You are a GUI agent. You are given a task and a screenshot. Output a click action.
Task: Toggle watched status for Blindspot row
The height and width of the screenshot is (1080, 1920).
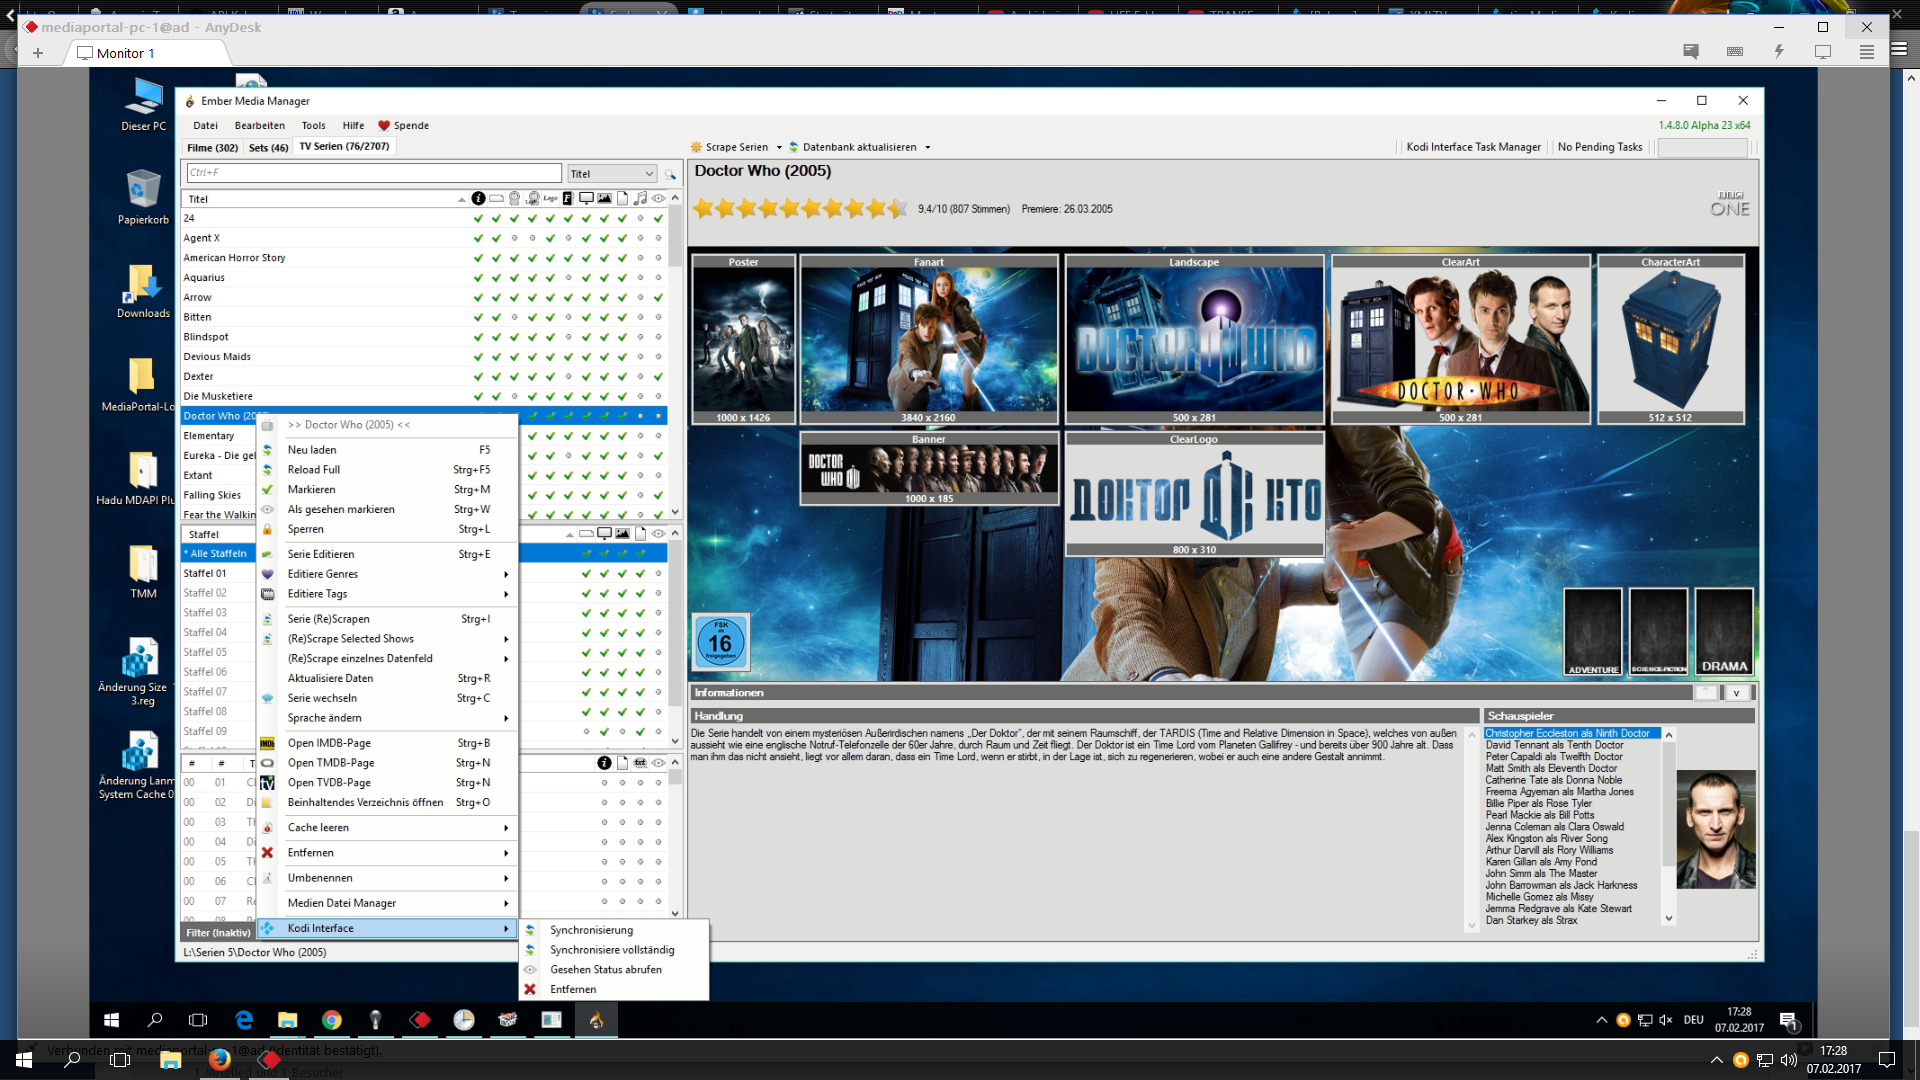coord(658,337)
